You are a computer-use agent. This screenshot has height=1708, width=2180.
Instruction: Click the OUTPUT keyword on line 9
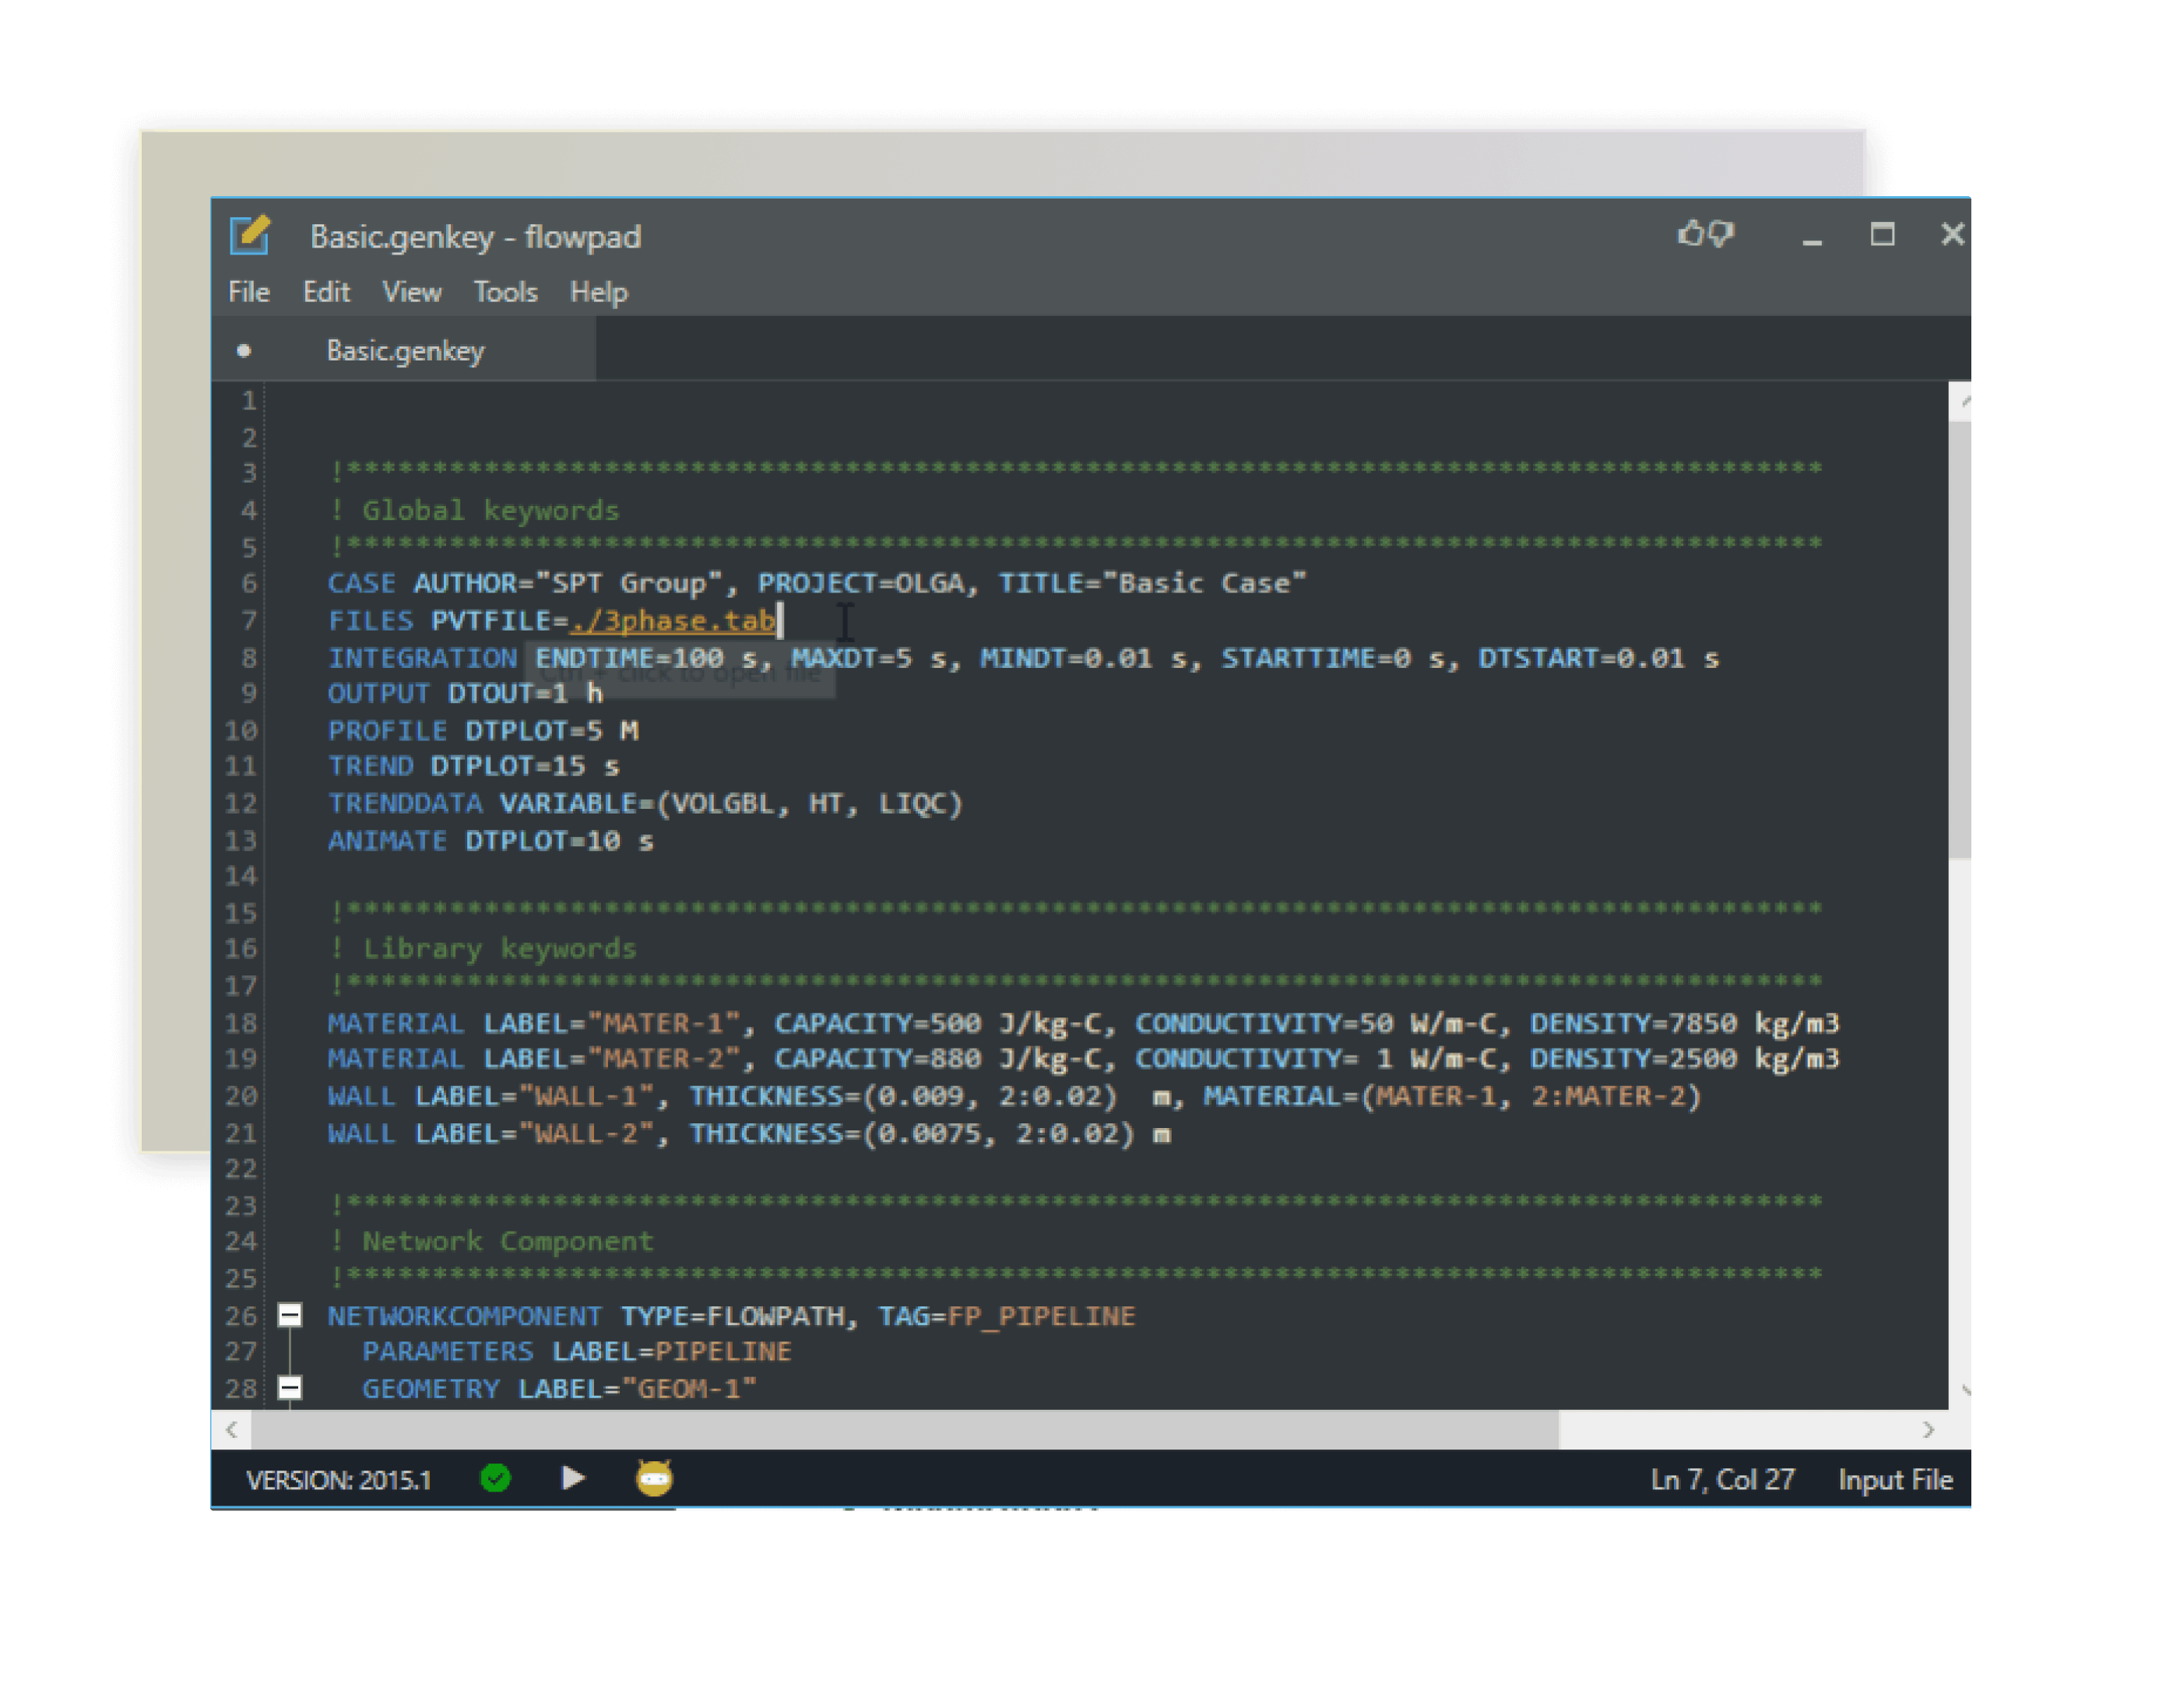coord(378,694)
